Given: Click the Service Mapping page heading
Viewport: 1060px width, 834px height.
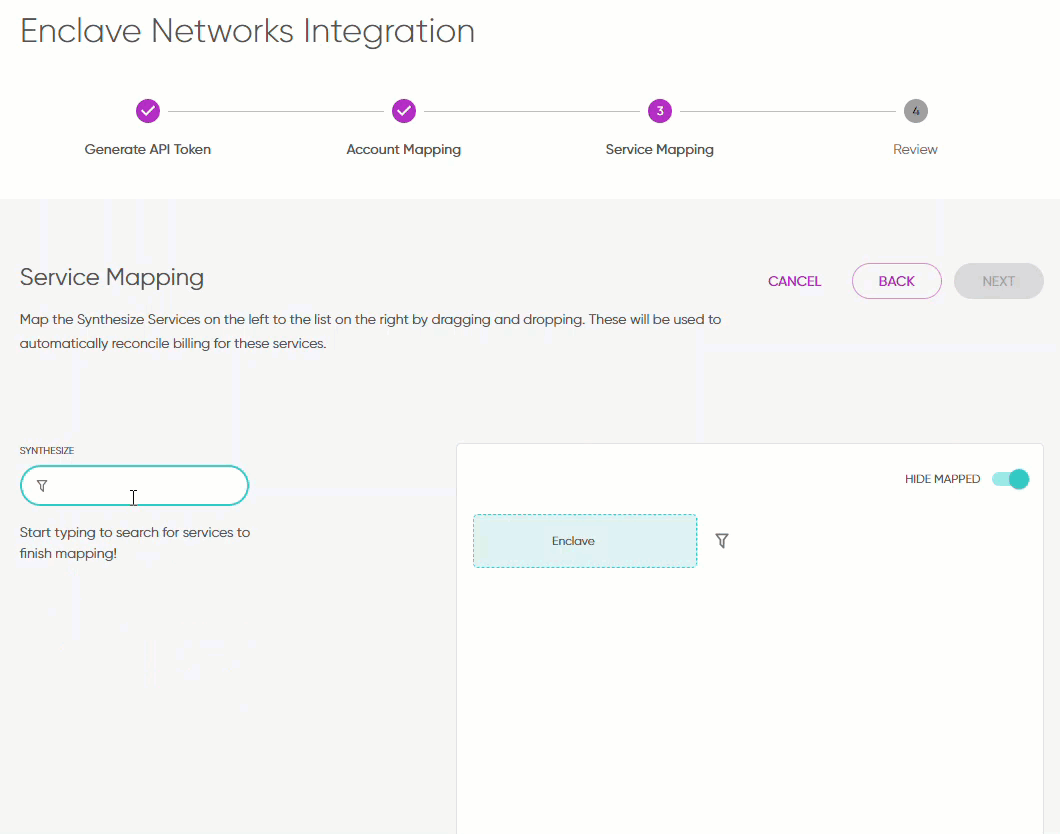Looking at the screenshot, I should 111,277.
